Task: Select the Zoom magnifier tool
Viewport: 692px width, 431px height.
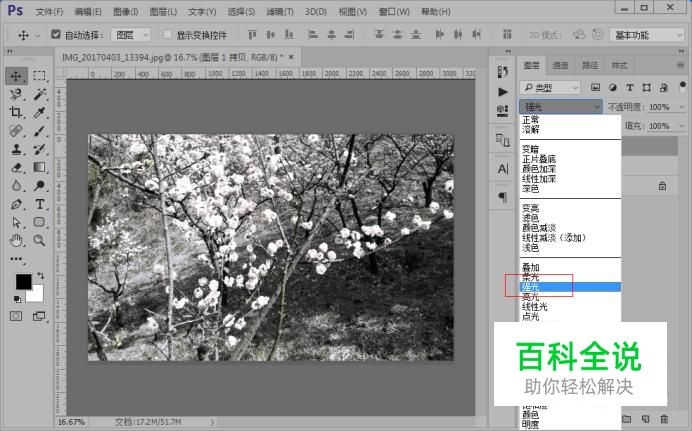Action: 40,240
